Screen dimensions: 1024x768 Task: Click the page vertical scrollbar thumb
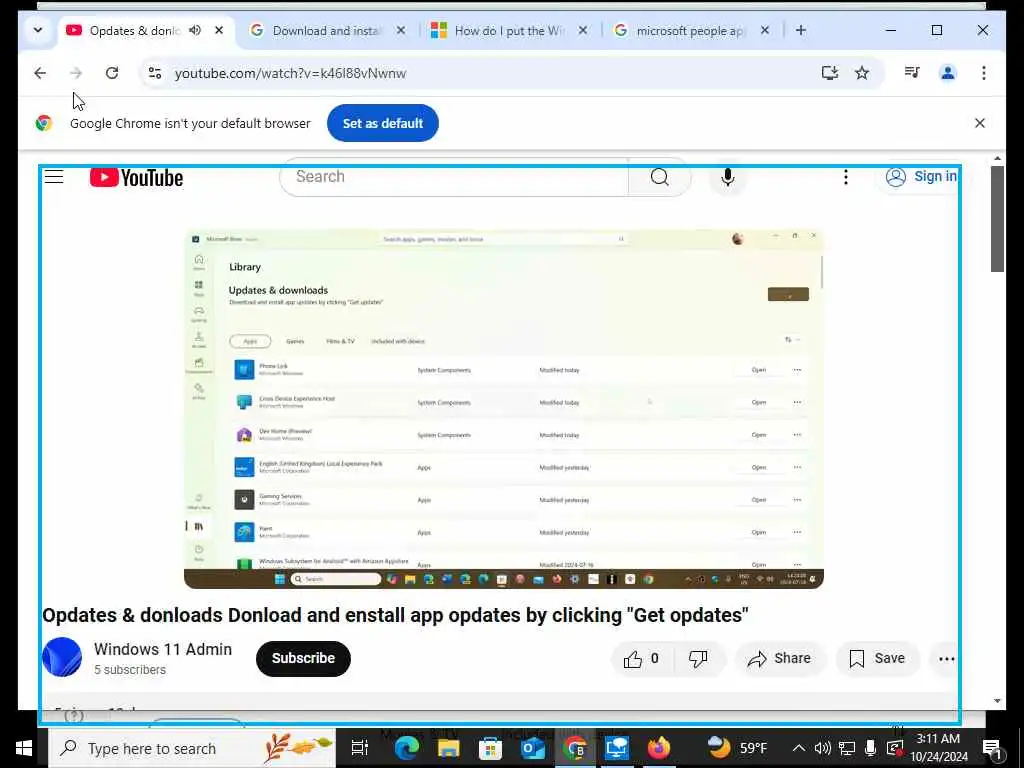pyautogui.click(x=997, y=219)
